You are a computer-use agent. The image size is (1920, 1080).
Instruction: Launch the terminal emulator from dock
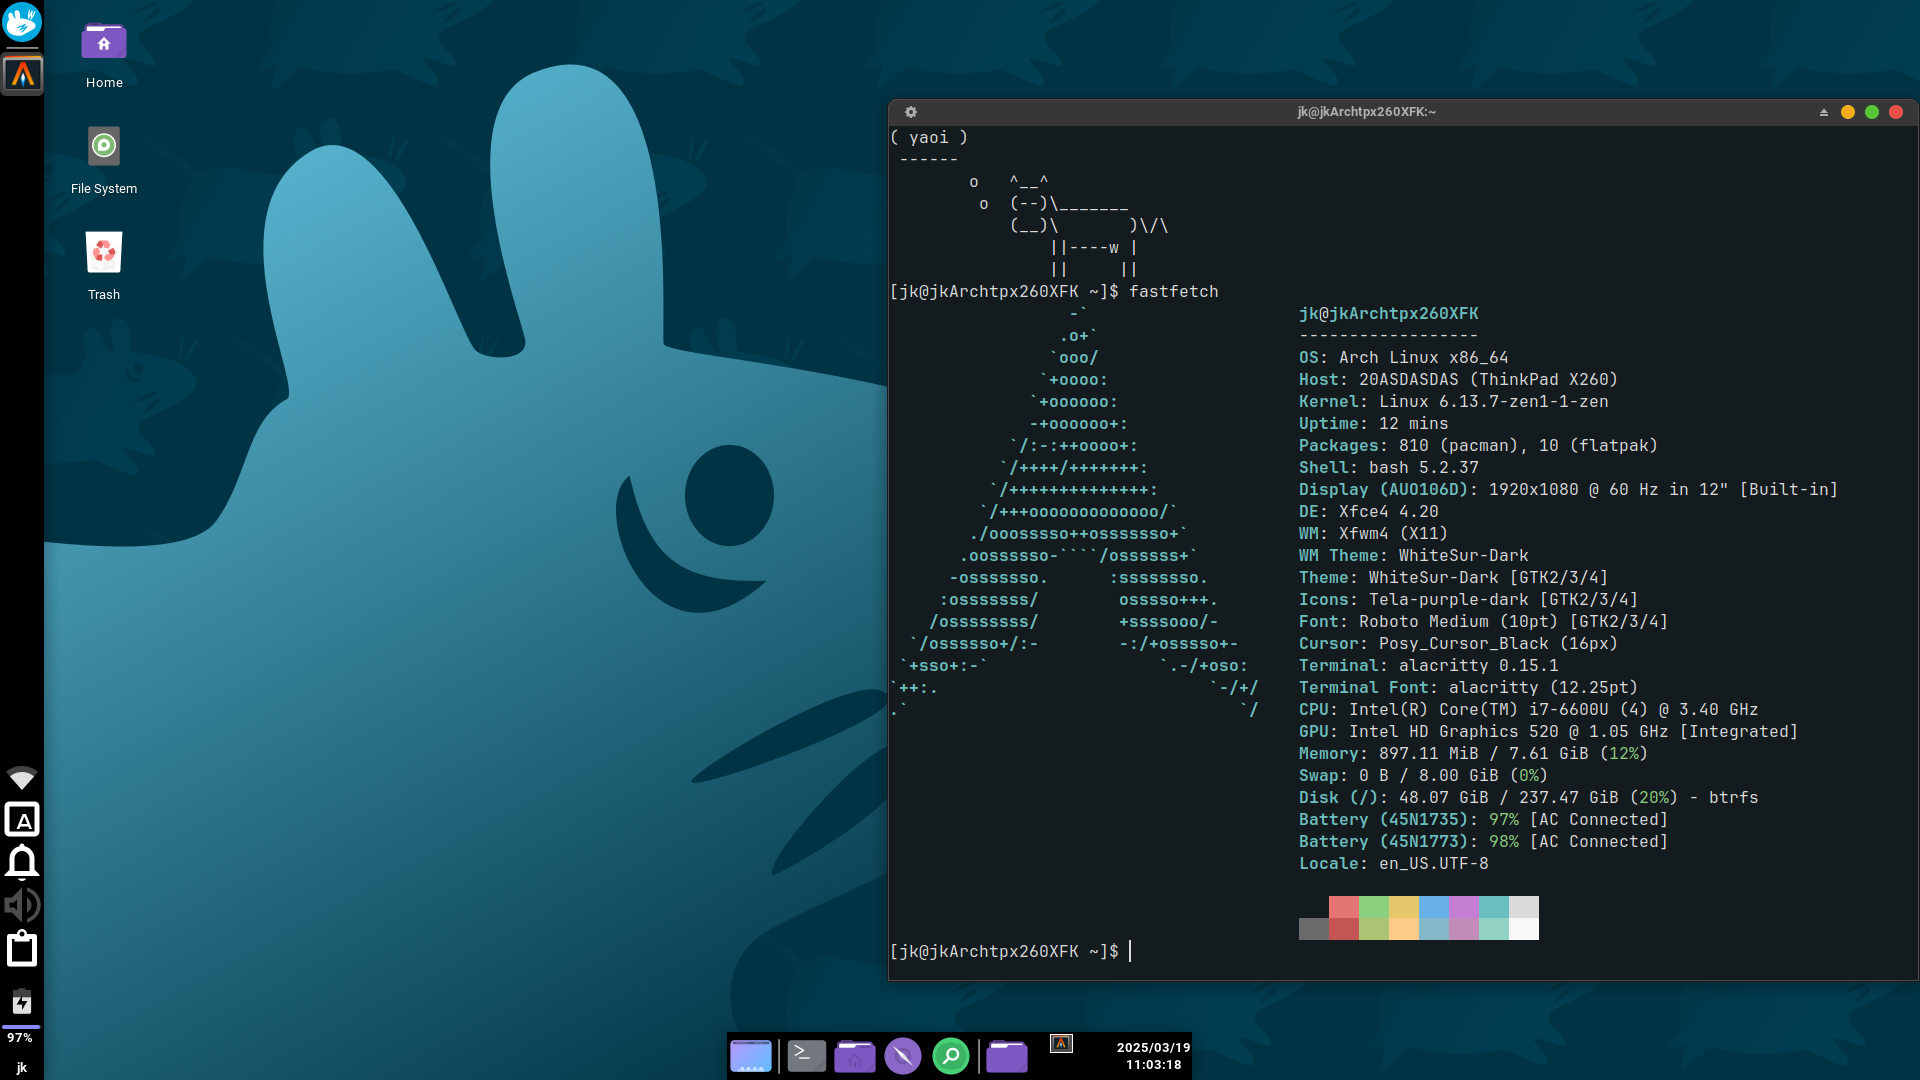[x=806, y=1056]
